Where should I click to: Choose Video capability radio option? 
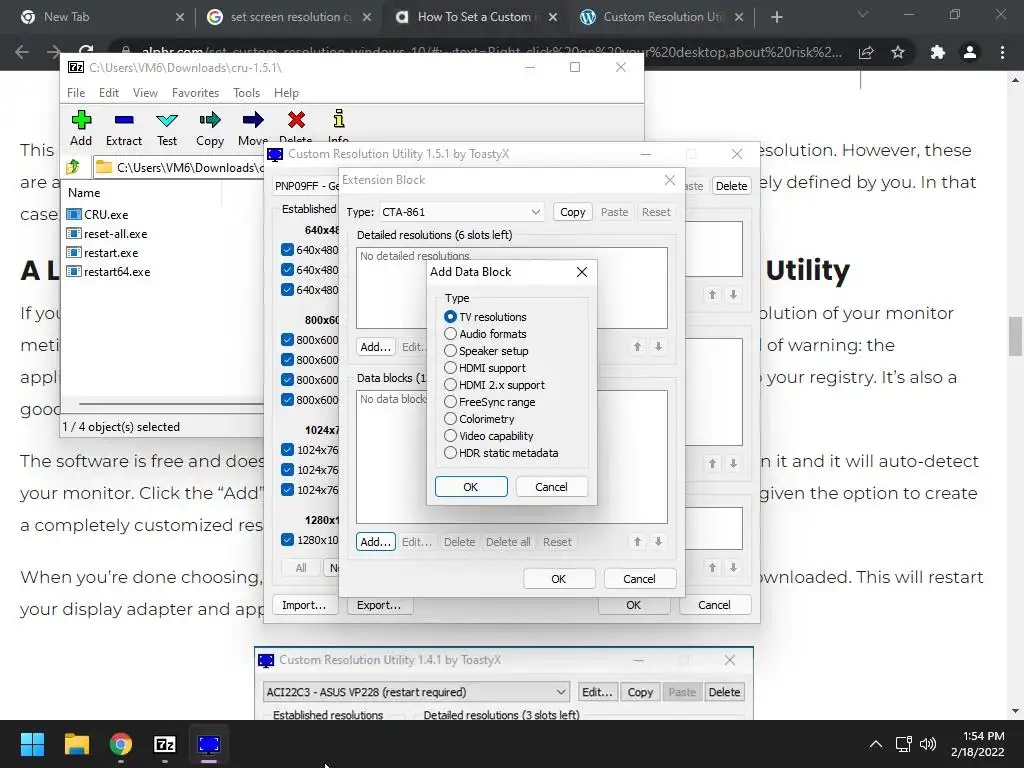489,436
